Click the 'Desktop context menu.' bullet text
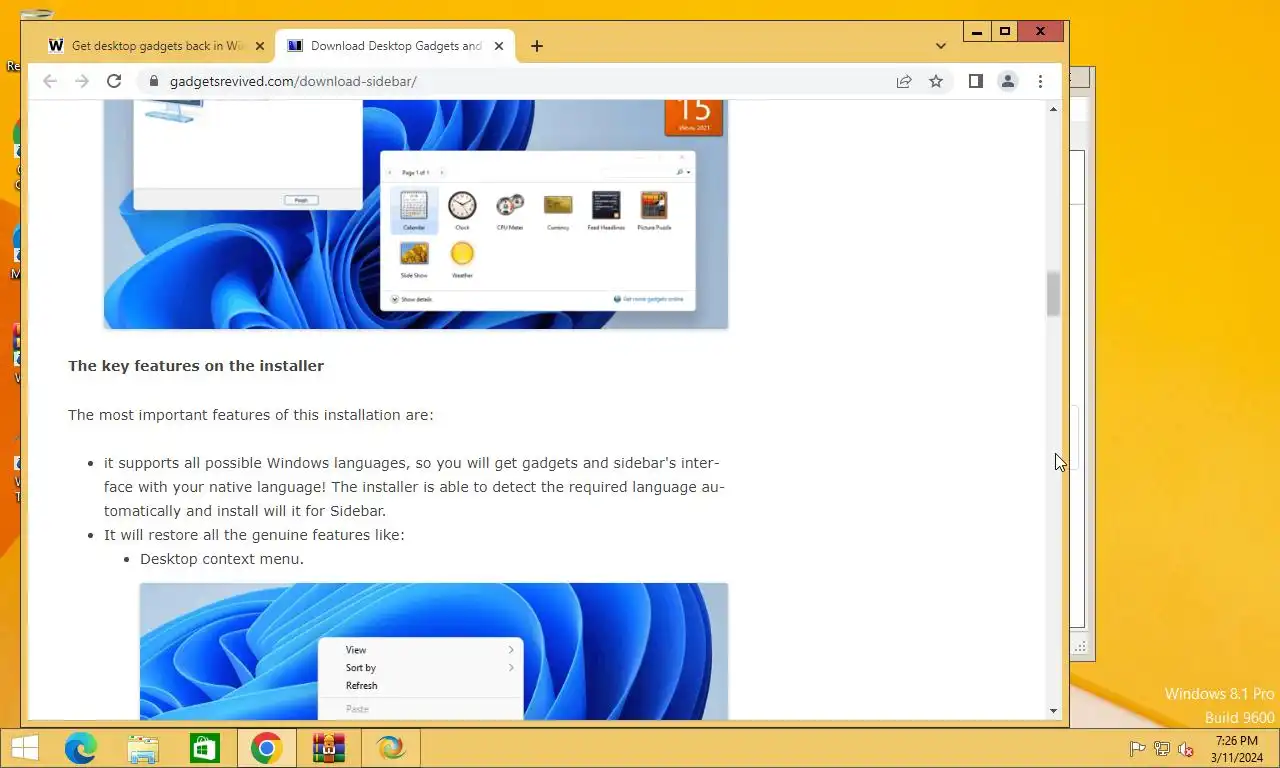Viewport: 1280px width, 768px height. tap(222, 559)
